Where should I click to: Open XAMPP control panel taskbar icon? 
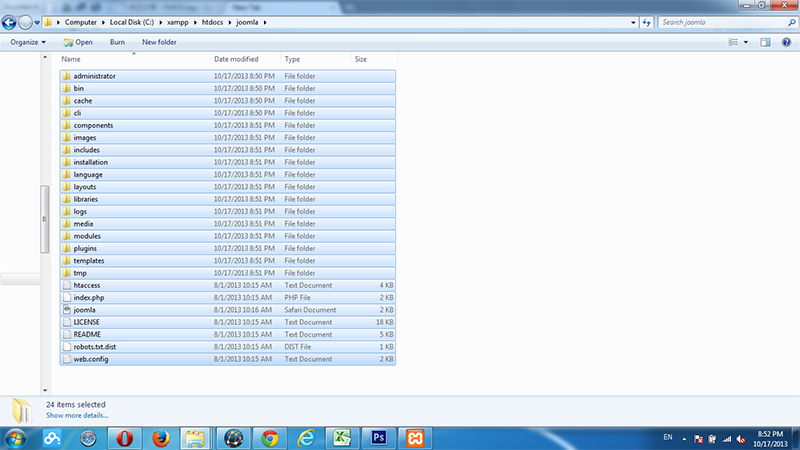coord(415,438)
